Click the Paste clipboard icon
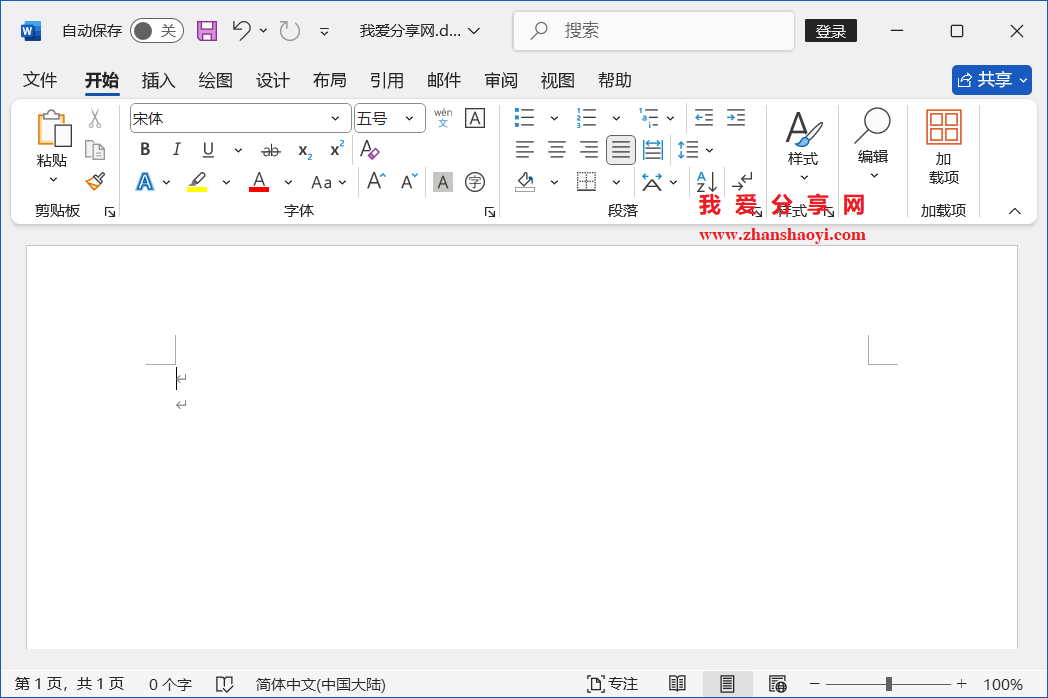The width and height of the screenshot is (1048, 698). coord(53,128)
